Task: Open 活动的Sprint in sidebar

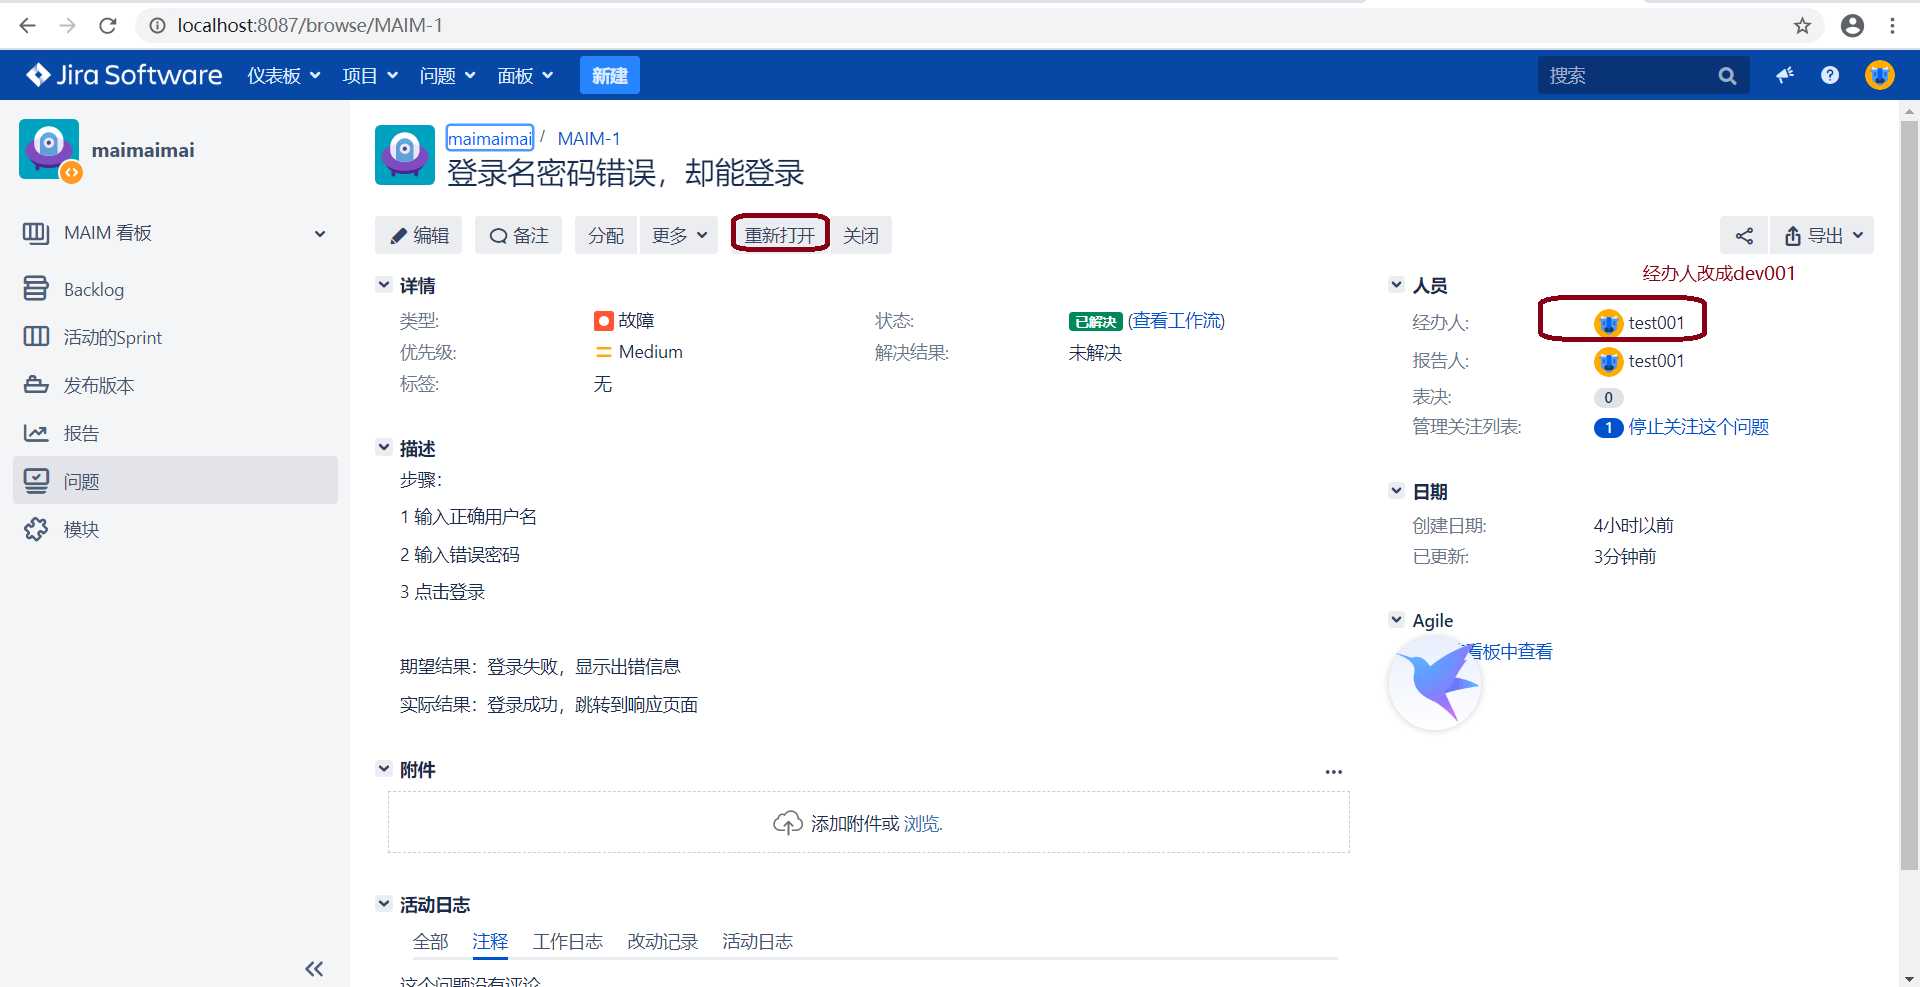Action: [x=113, y=337]
